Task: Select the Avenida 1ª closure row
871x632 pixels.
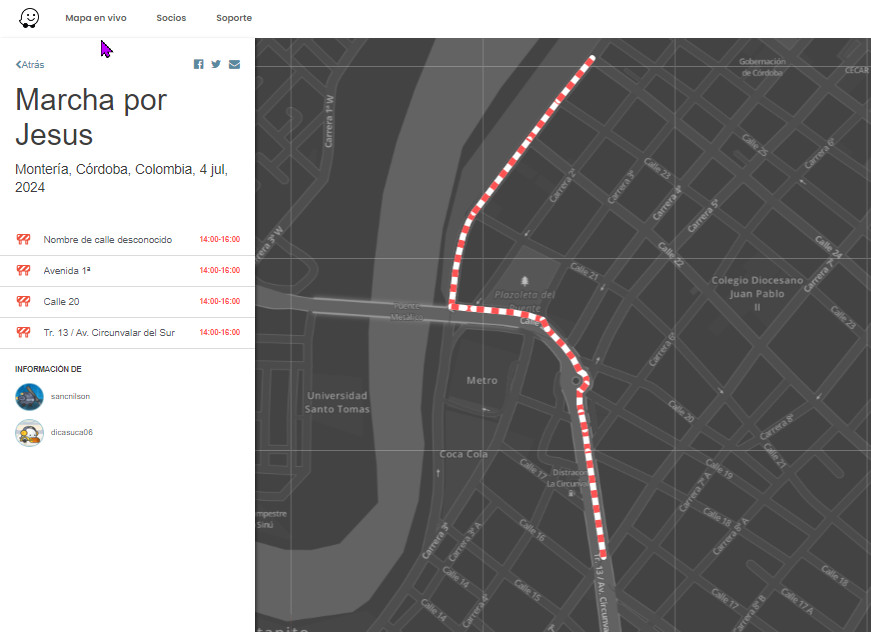Action: point(127,271)
